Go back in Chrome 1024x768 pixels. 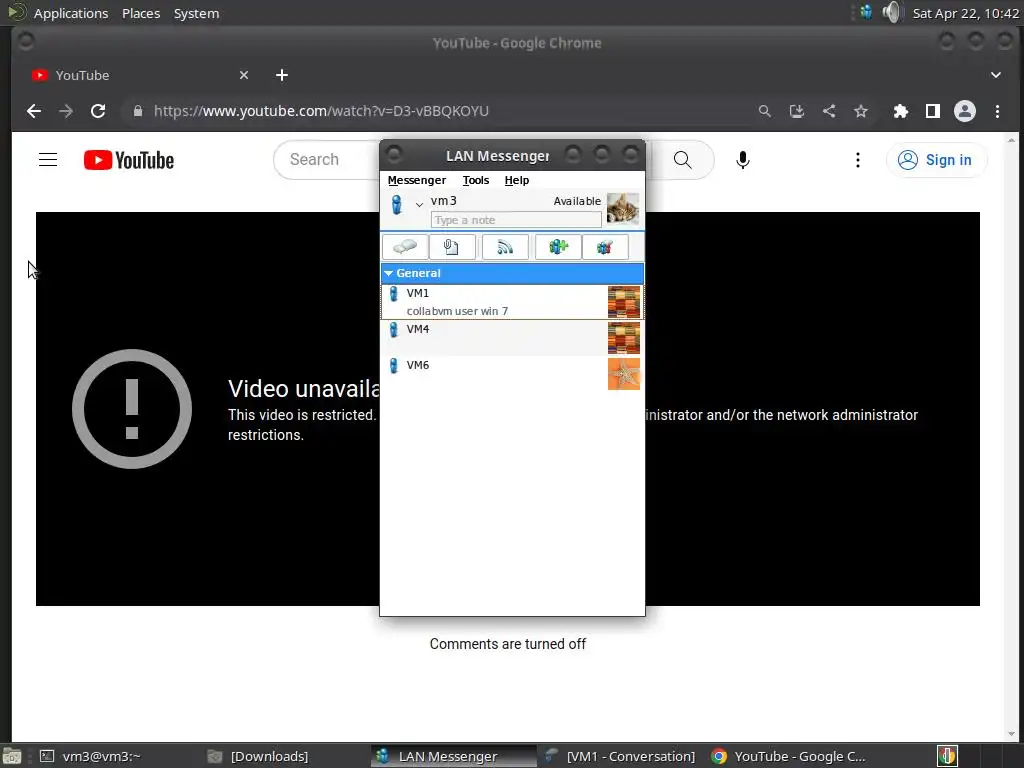tap(34, 111)
